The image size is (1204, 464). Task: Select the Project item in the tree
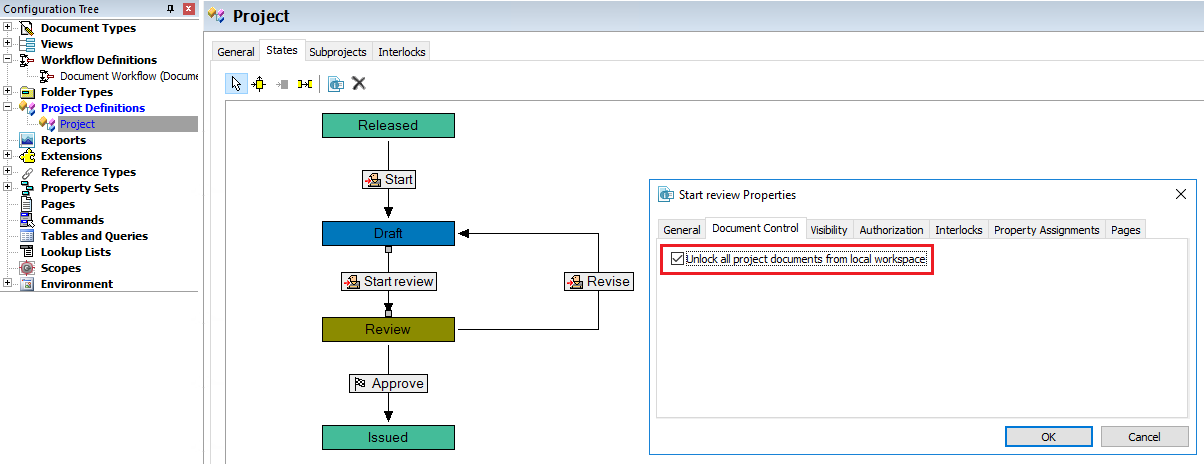click(77, 124)
